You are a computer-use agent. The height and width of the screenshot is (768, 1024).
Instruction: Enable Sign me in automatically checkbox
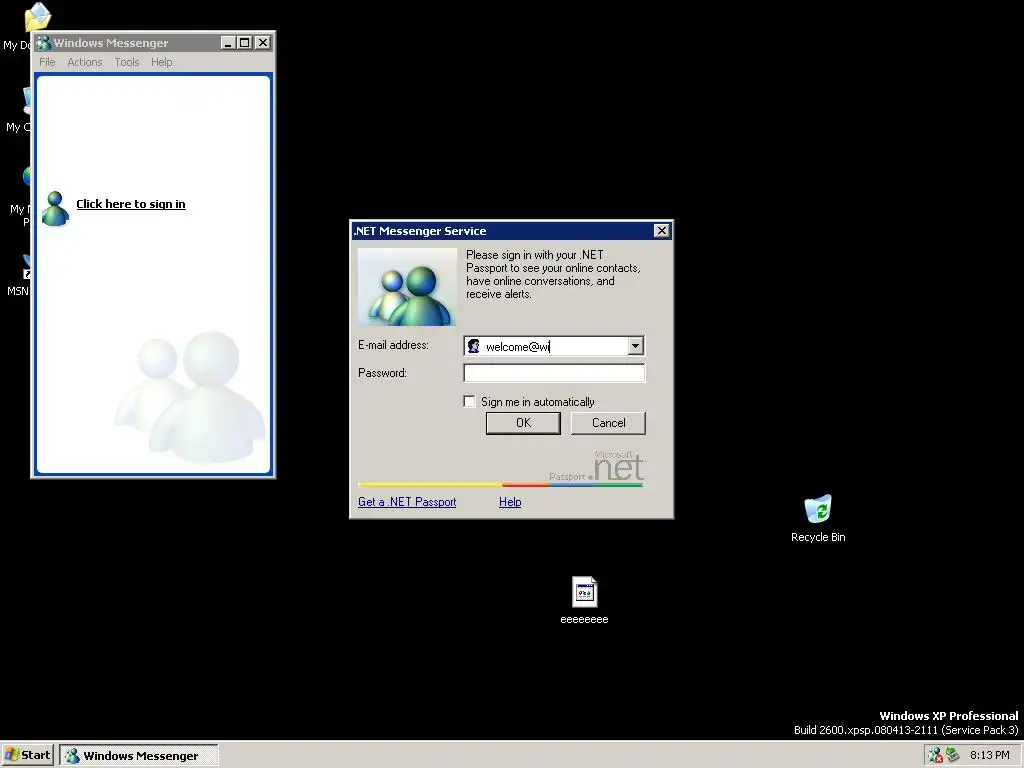tap(469, 401)
